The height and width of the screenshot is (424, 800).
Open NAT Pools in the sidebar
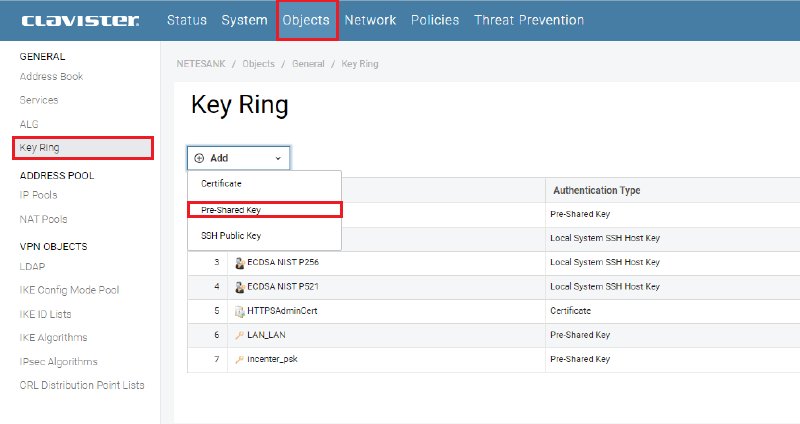(43, 219)
